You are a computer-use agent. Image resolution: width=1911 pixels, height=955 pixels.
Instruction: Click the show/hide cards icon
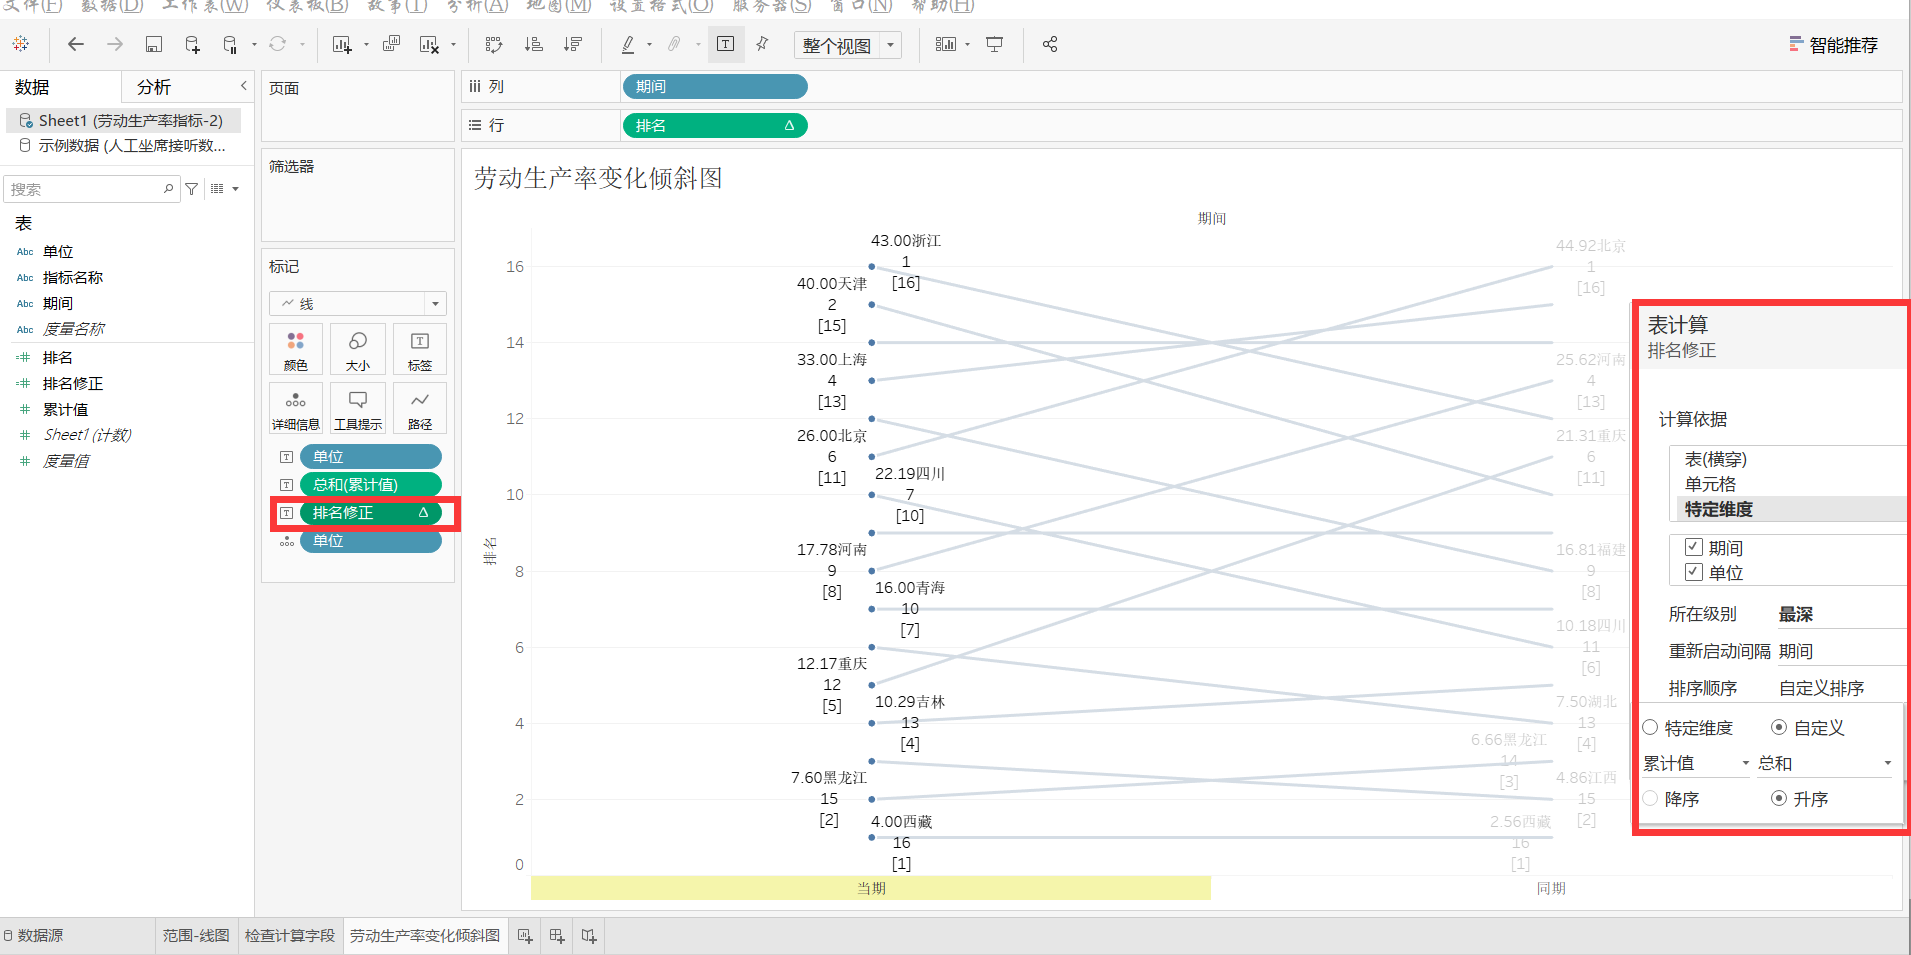pyautogui.click(x=945, y=44)
